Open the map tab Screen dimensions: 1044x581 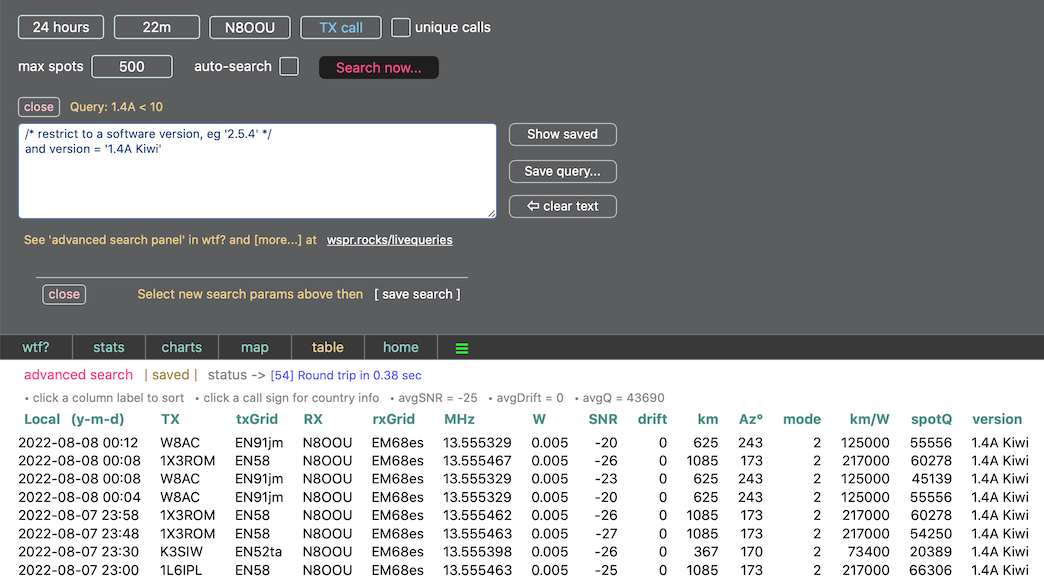point(255,347)
